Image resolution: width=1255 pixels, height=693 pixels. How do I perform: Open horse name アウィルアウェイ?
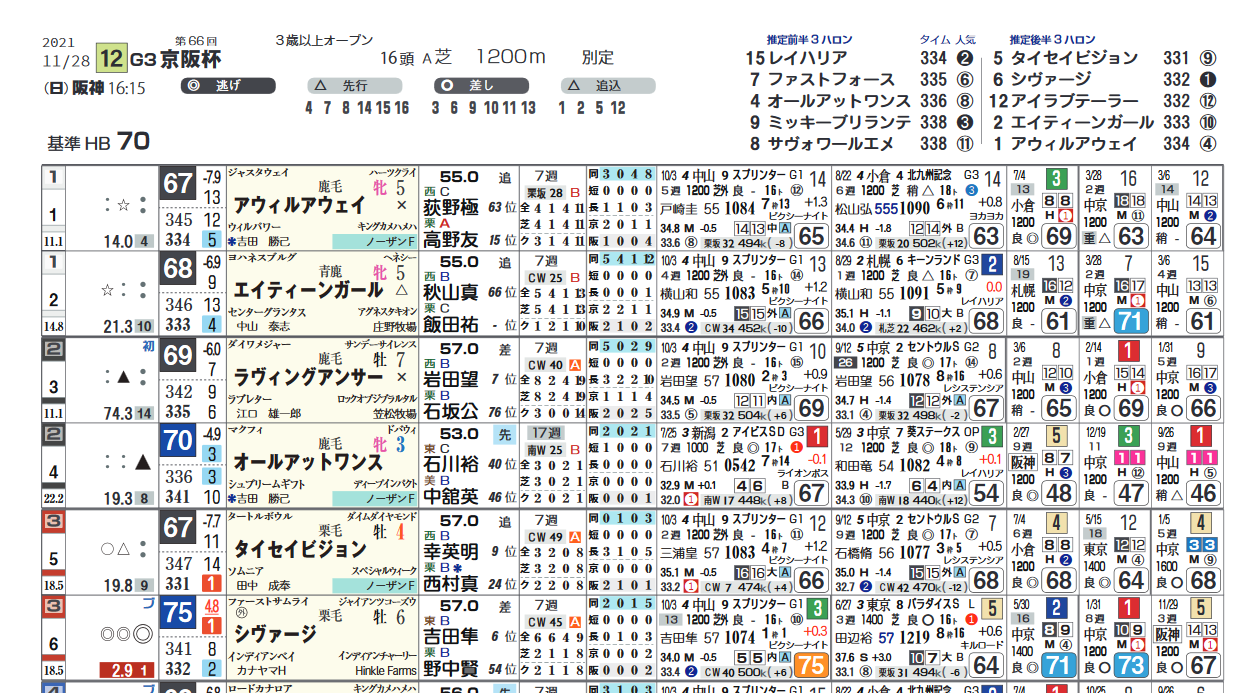299,205
